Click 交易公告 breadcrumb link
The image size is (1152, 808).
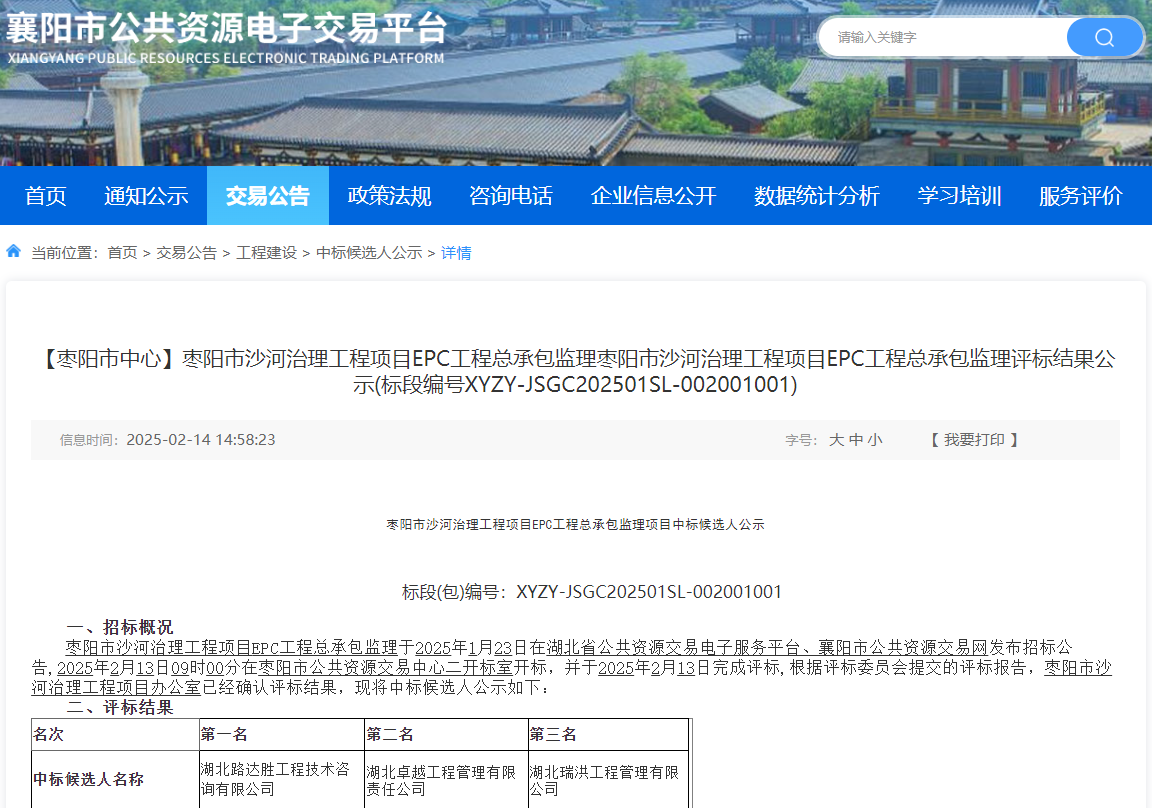point(186,253)
